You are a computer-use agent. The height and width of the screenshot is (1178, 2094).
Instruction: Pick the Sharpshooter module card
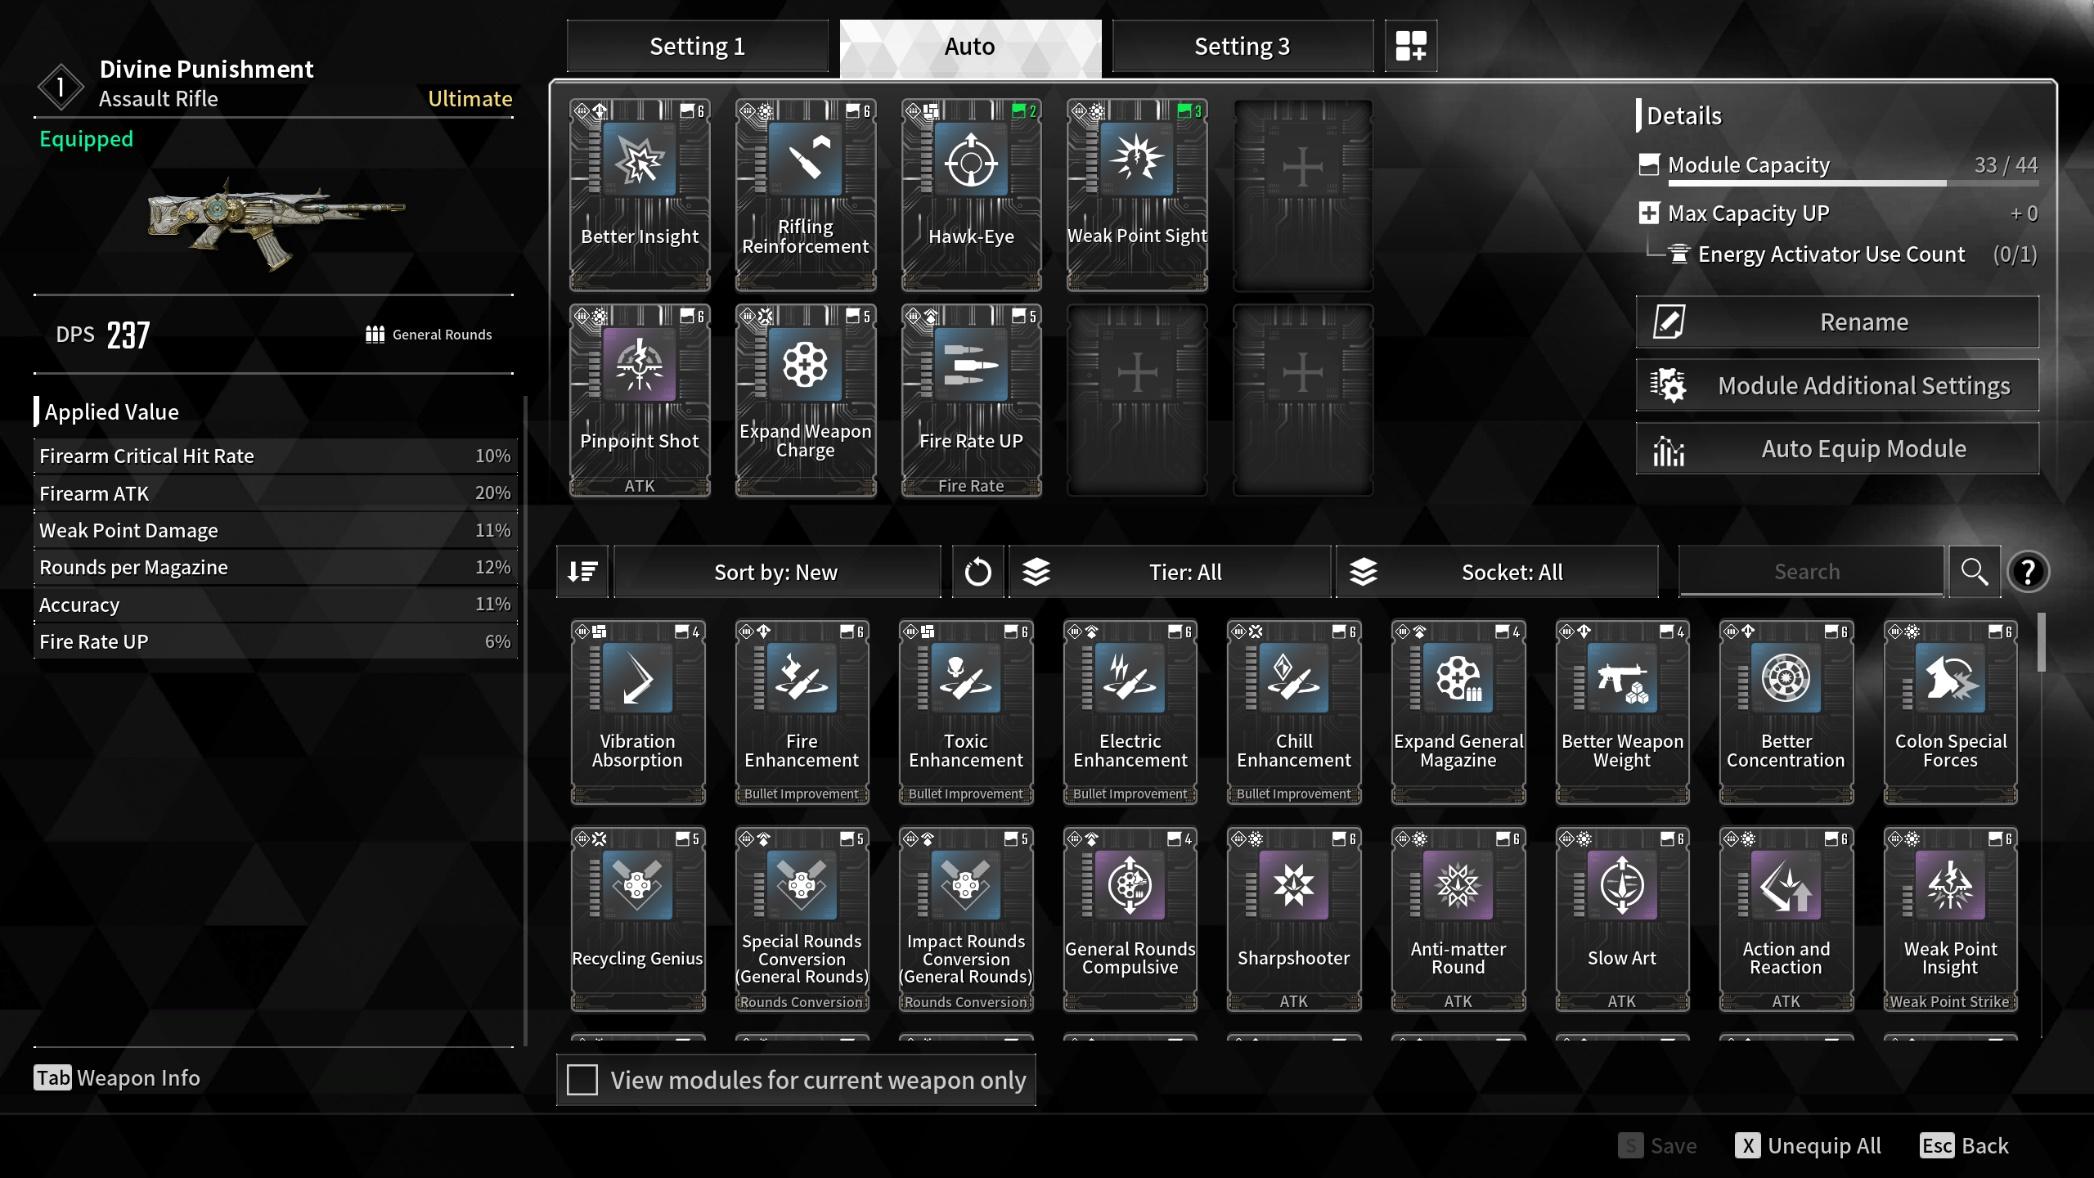coord(1293,918)
